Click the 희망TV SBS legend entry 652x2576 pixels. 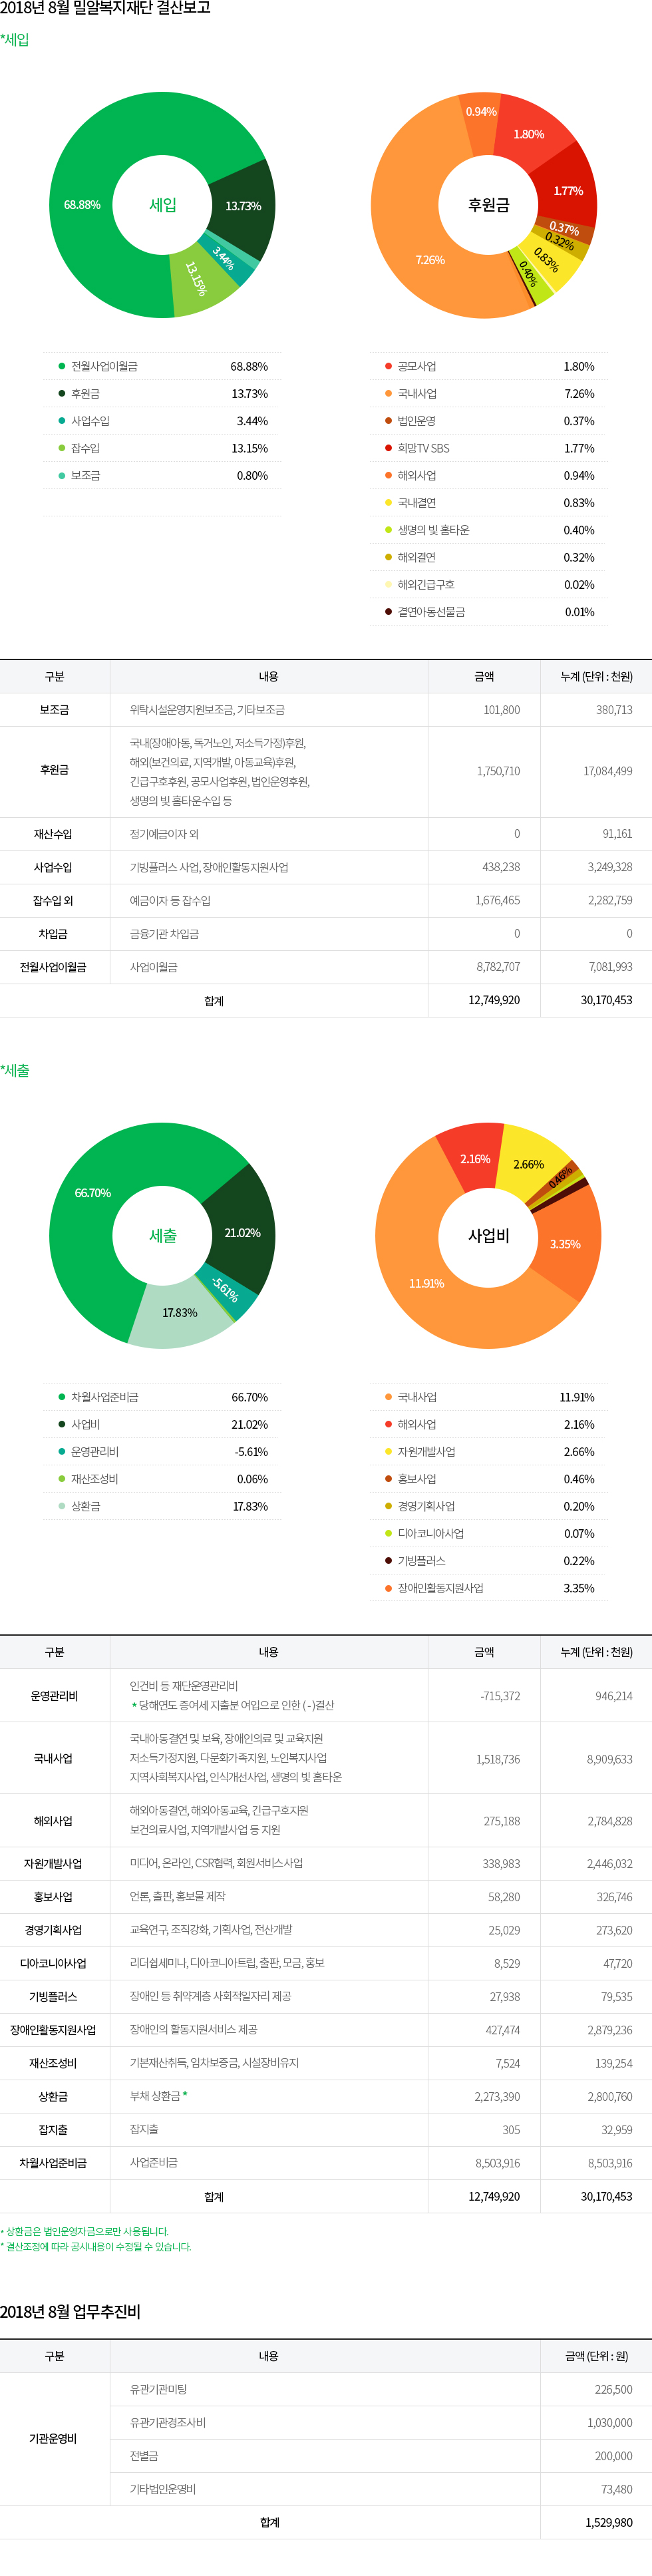pyautogui.click(x=423, y=448)
